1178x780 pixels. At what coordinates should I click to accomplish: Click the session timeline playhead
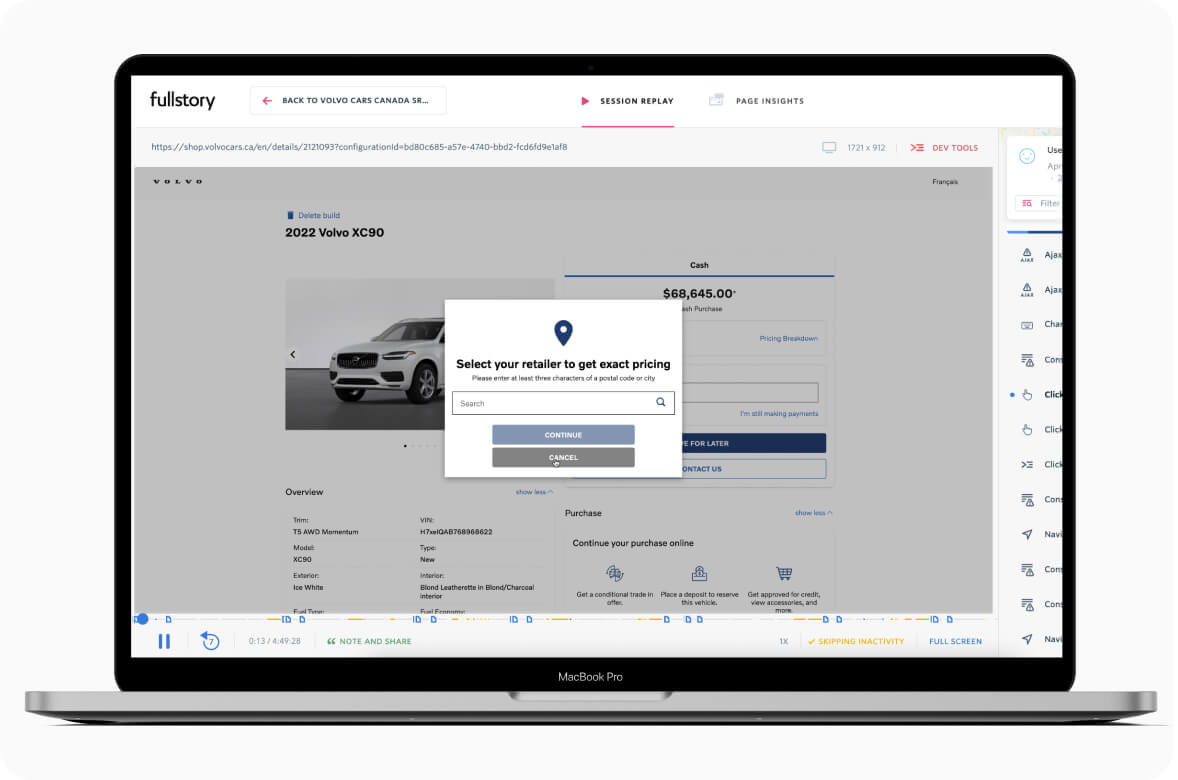142,619
